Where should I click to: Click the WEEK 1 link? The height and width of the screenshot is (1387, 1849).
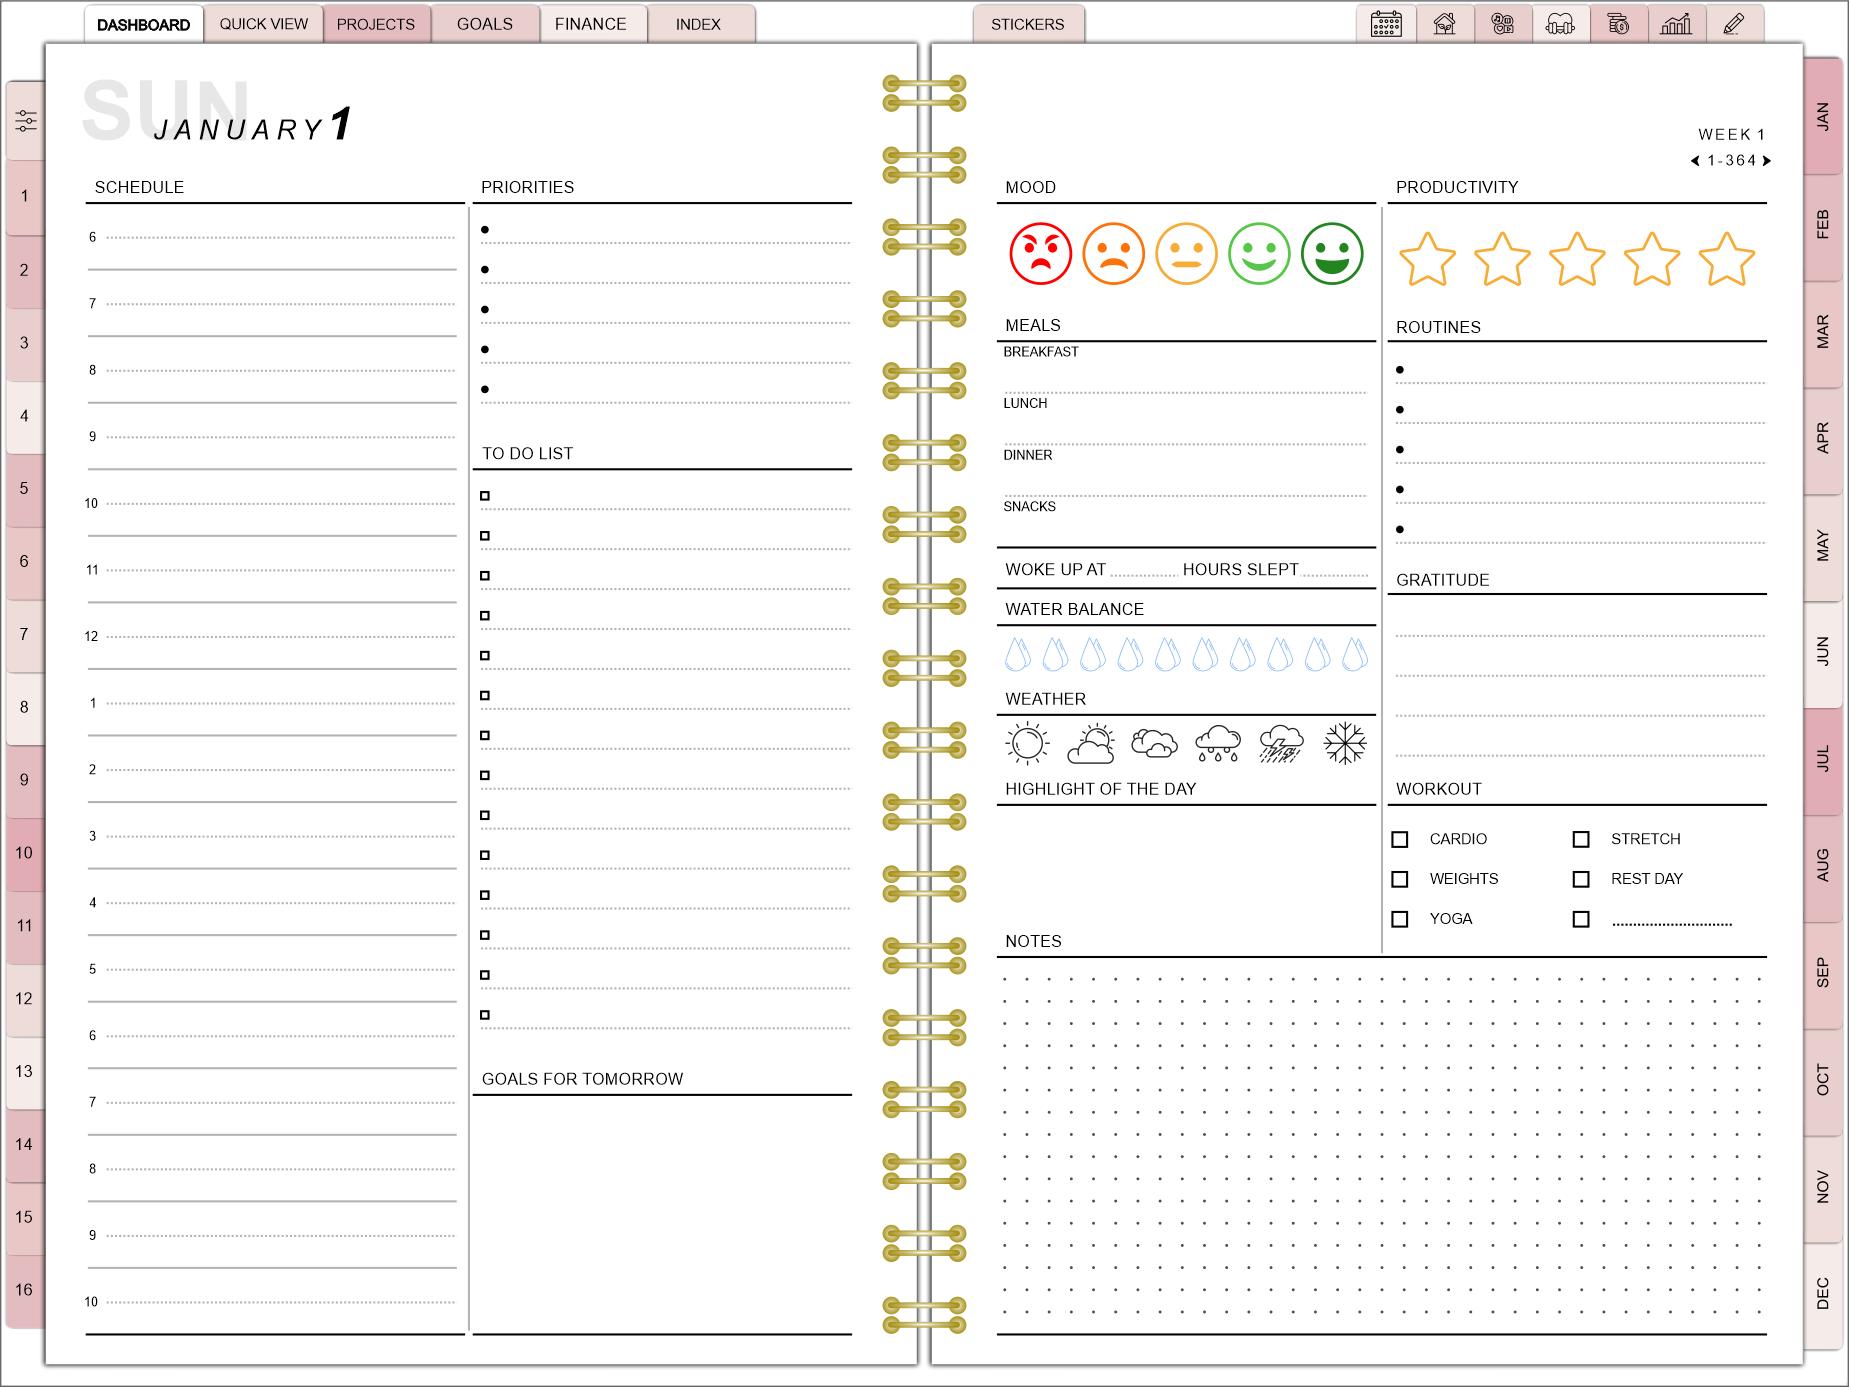click(1731, 134)
